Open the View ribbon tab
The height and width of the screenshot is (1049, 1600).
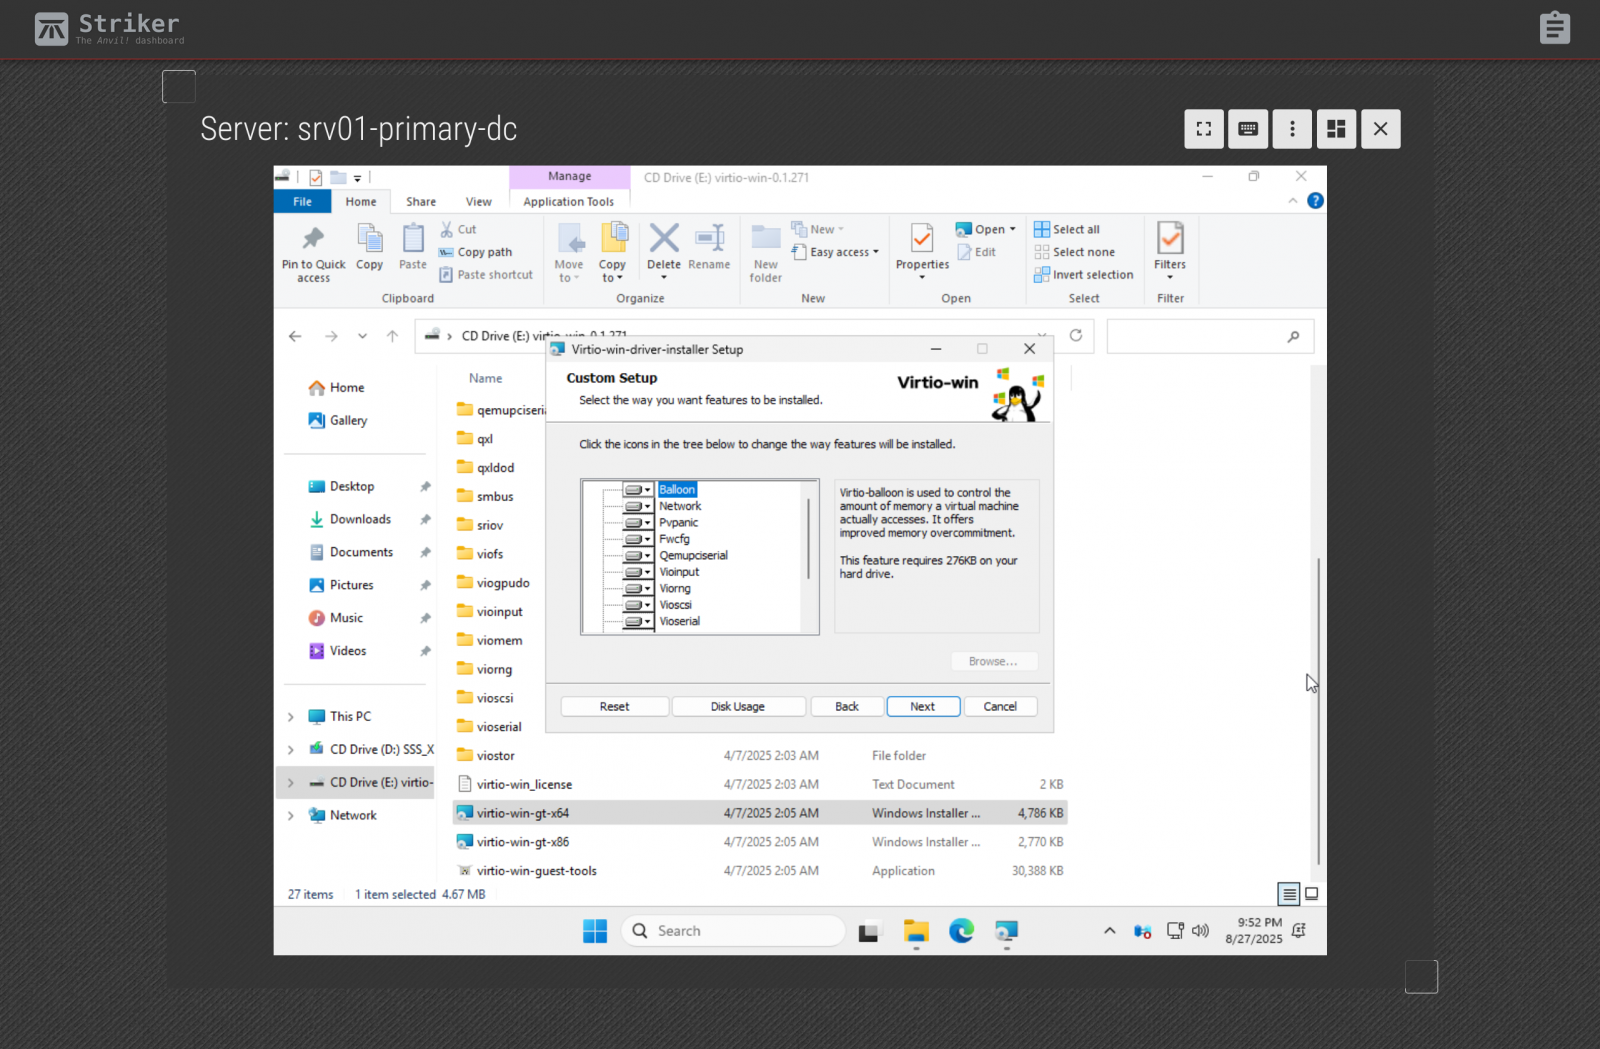point(478,202)
